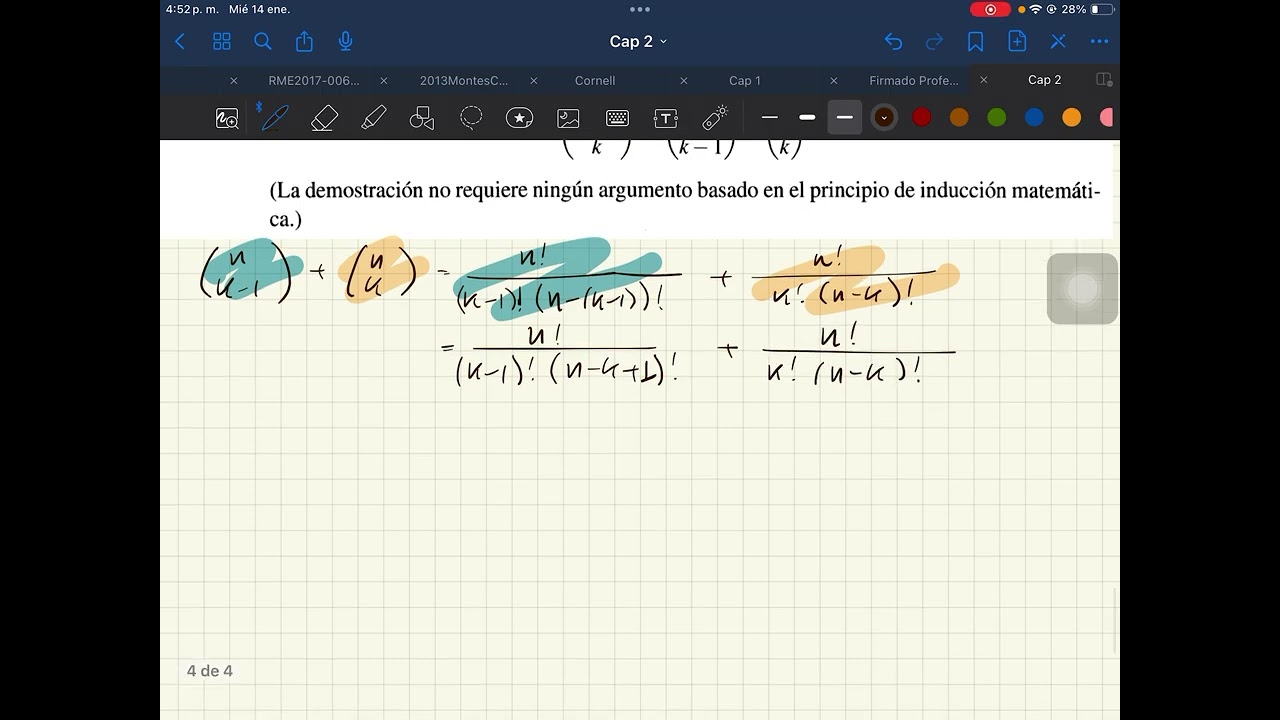Select the Image insert tool
1280x720 pixels.
coord(568,118)
